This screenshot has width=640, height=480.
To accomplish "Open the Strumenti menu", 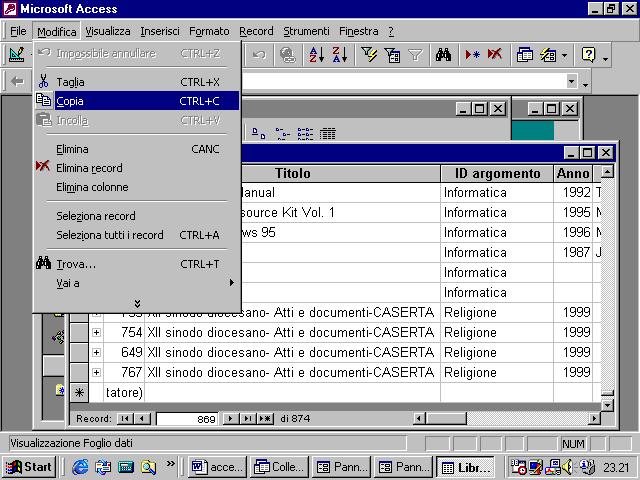I will 306,31.
